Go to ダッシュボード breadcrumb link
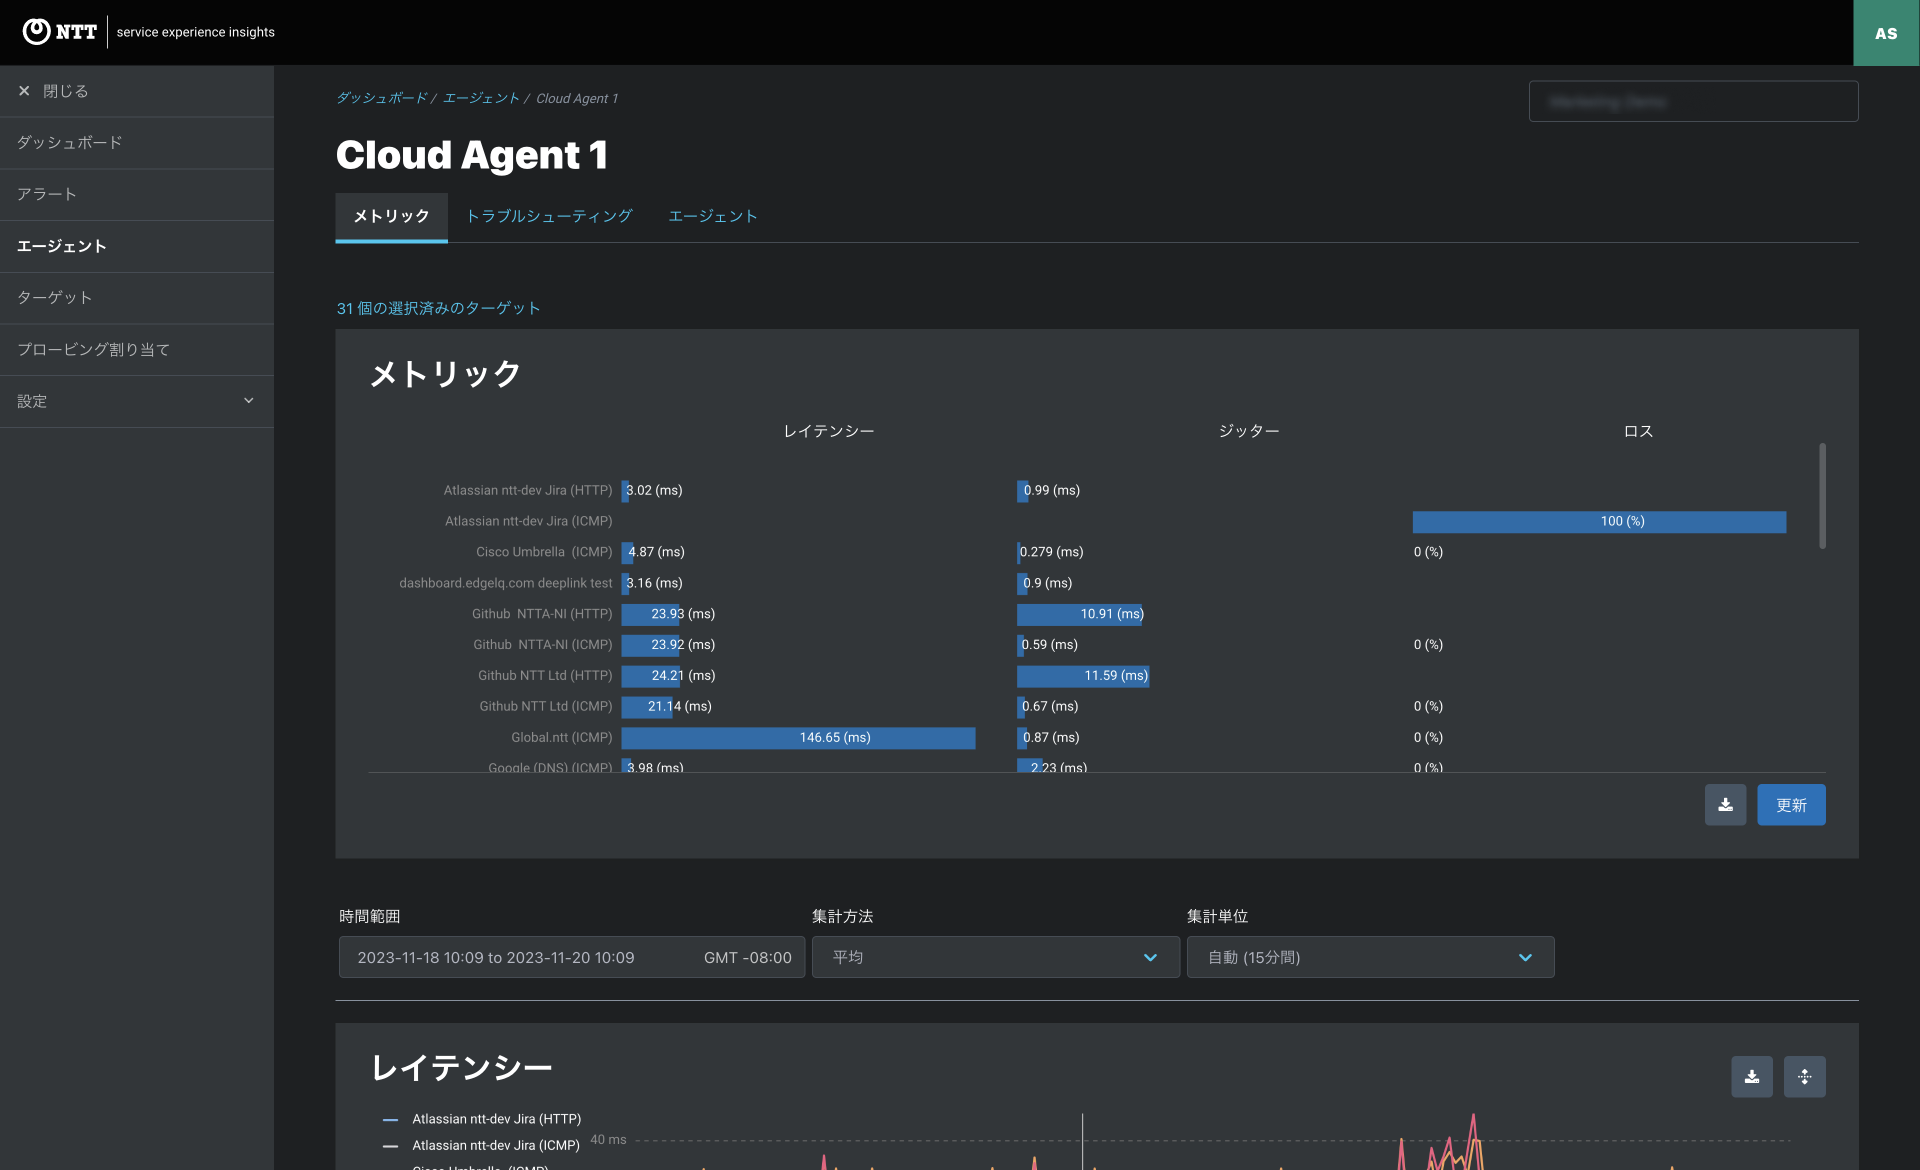 (381, 98)
